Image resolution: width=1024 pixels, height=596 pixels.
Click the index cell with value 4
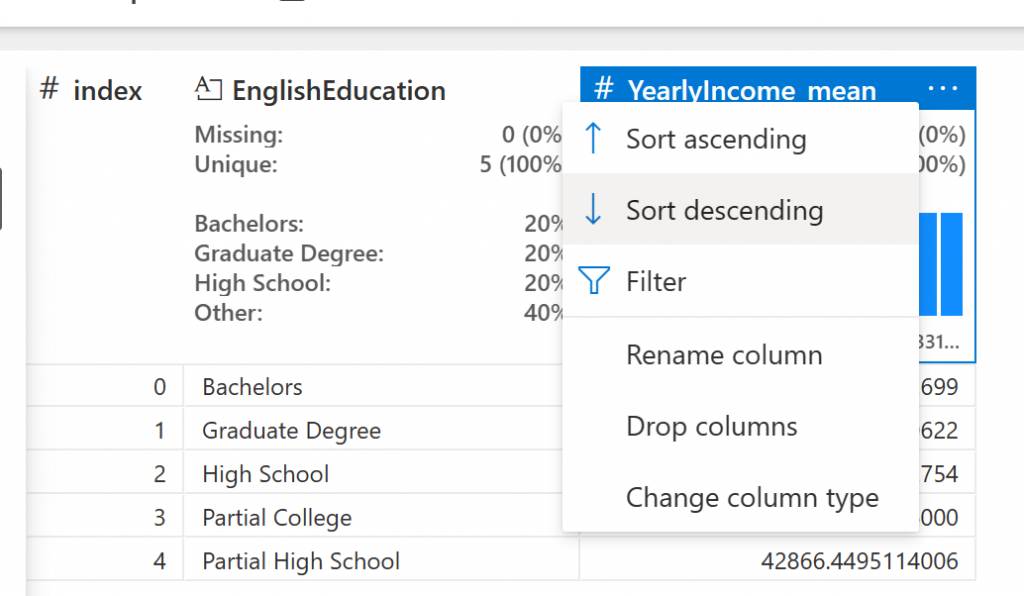159,561
